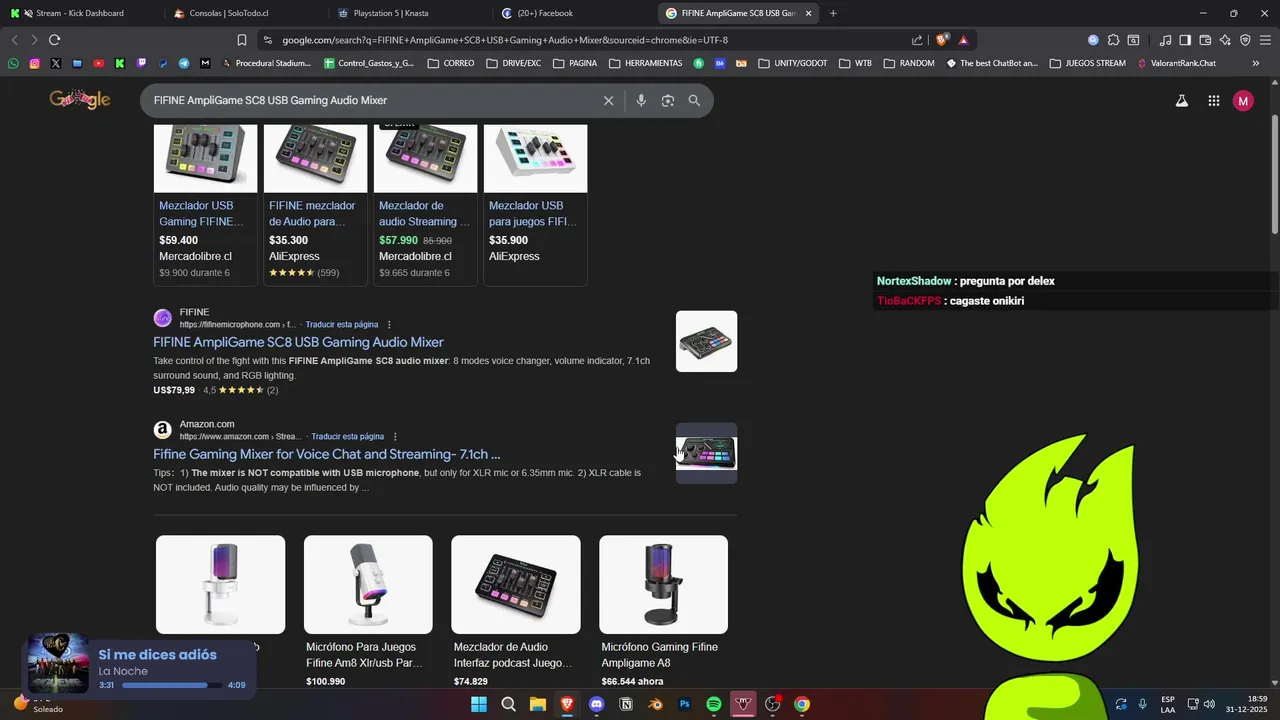Screen dimensions: 1280x720
Task: Open Google Search Labs flask icon
Action: (x=1182, y=101)
